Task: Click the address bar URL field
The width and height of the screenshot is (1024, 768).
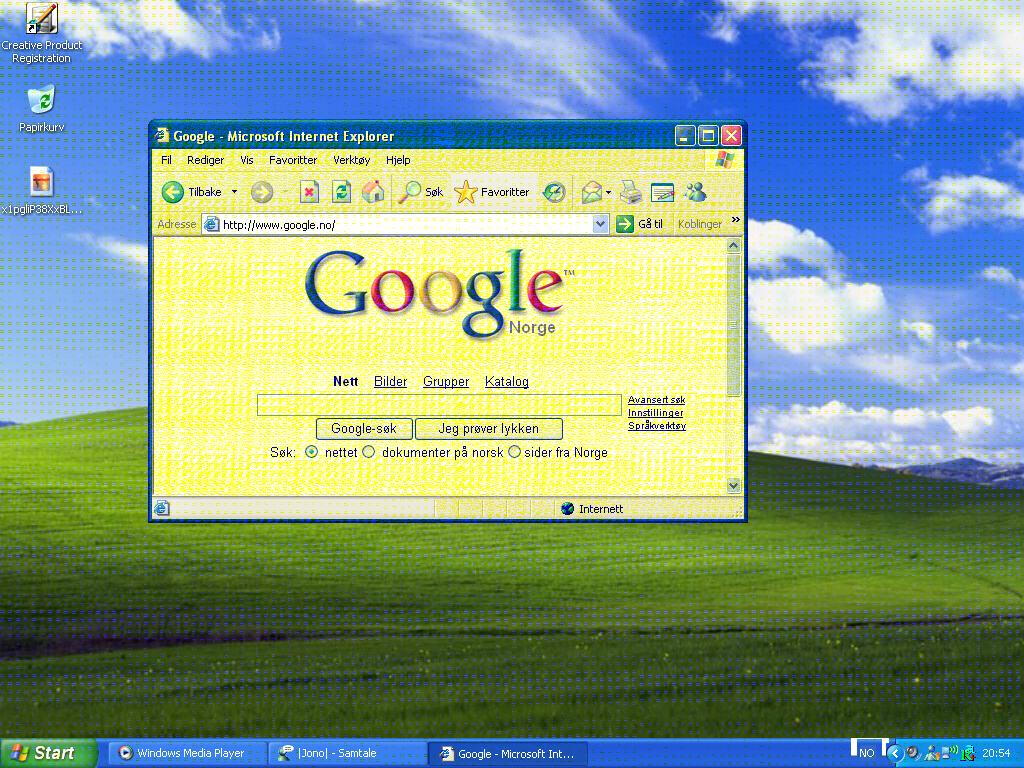Action: point(406,225)
